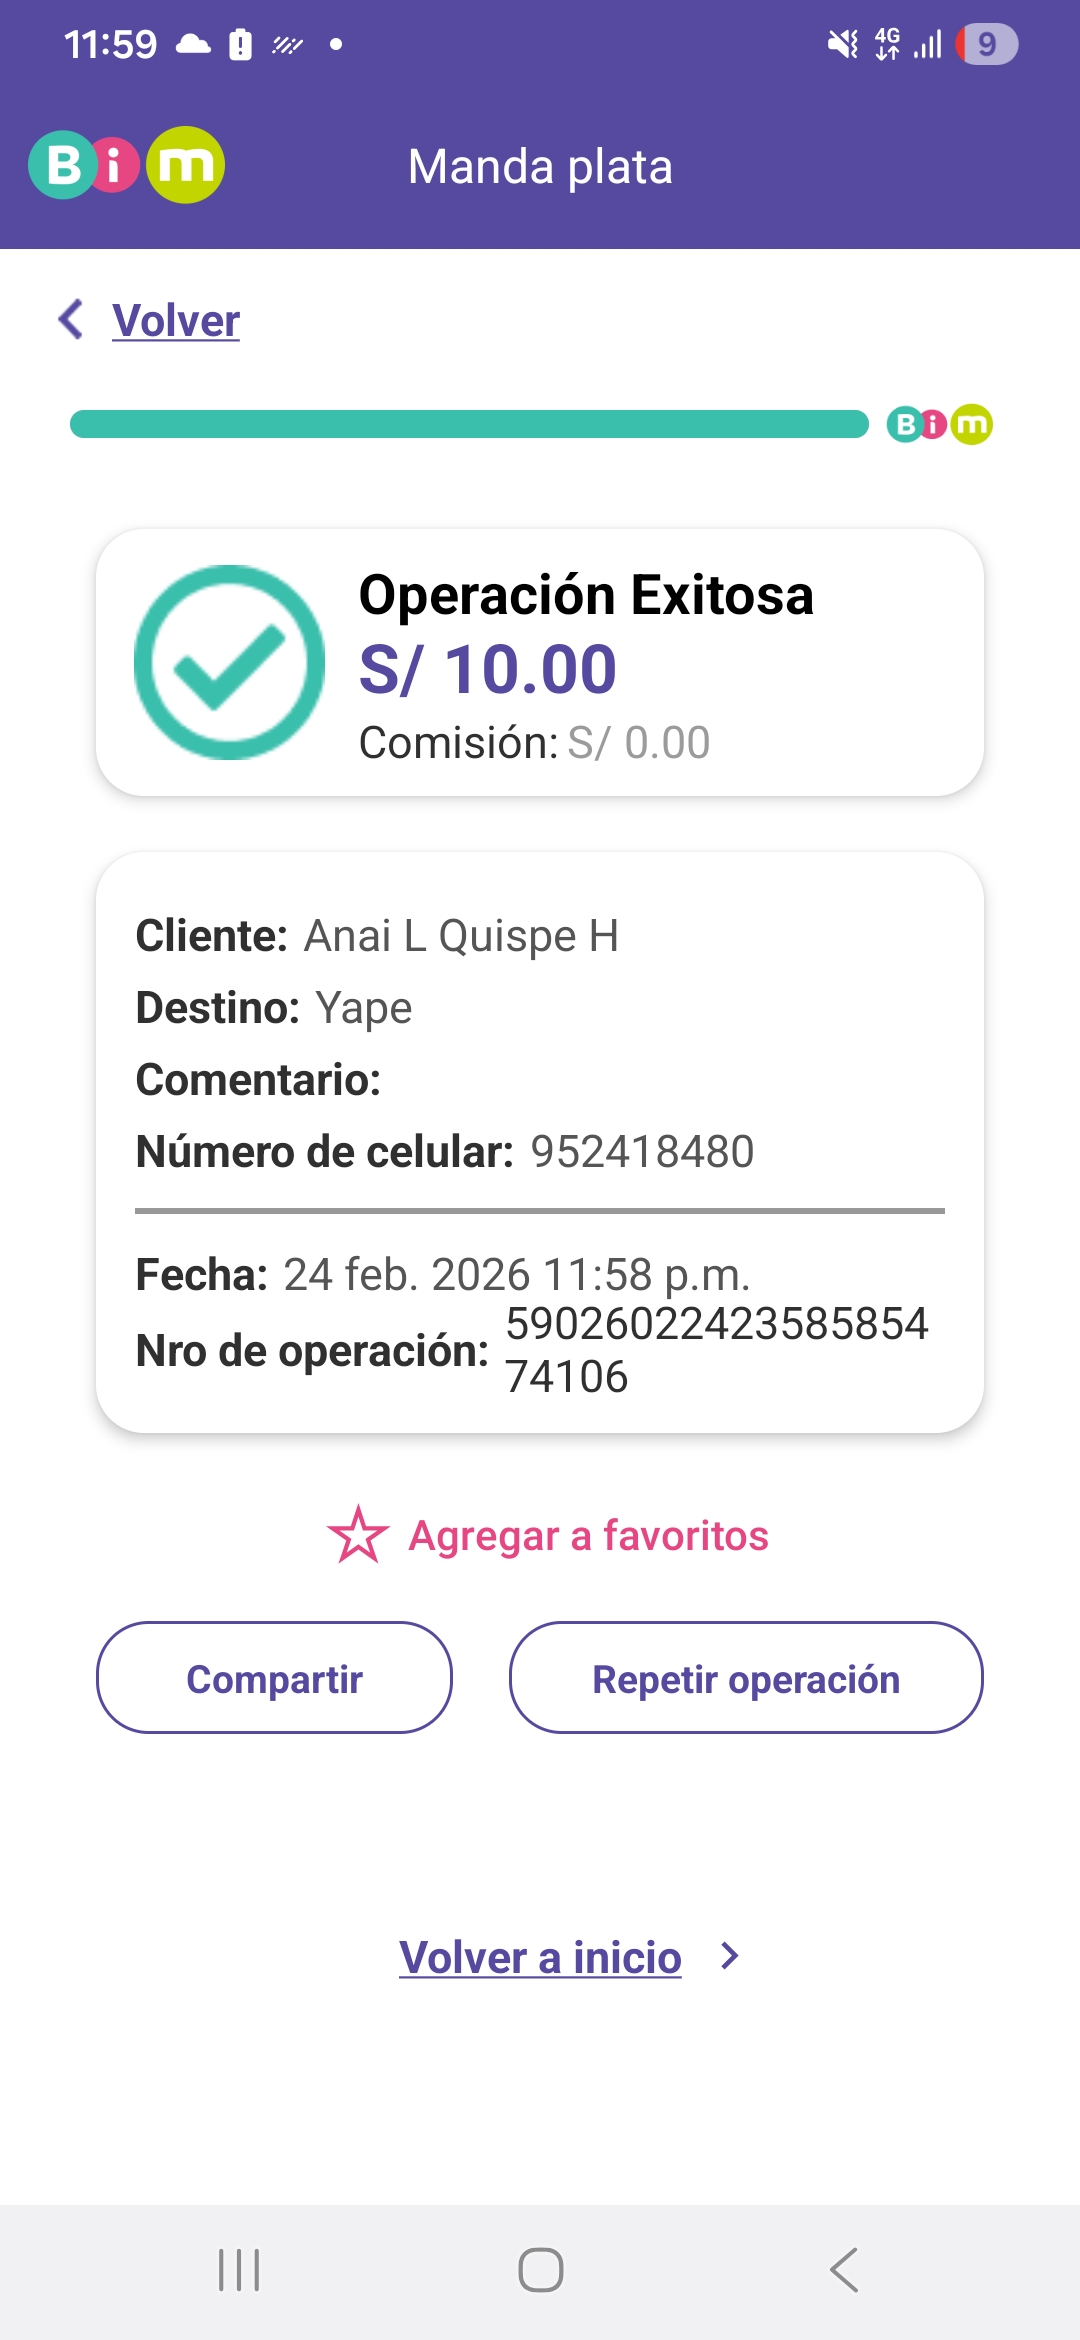Viewport: 1080px width, 2340px height.
Task: Tap the Android home button
Action: [540, 2270]
